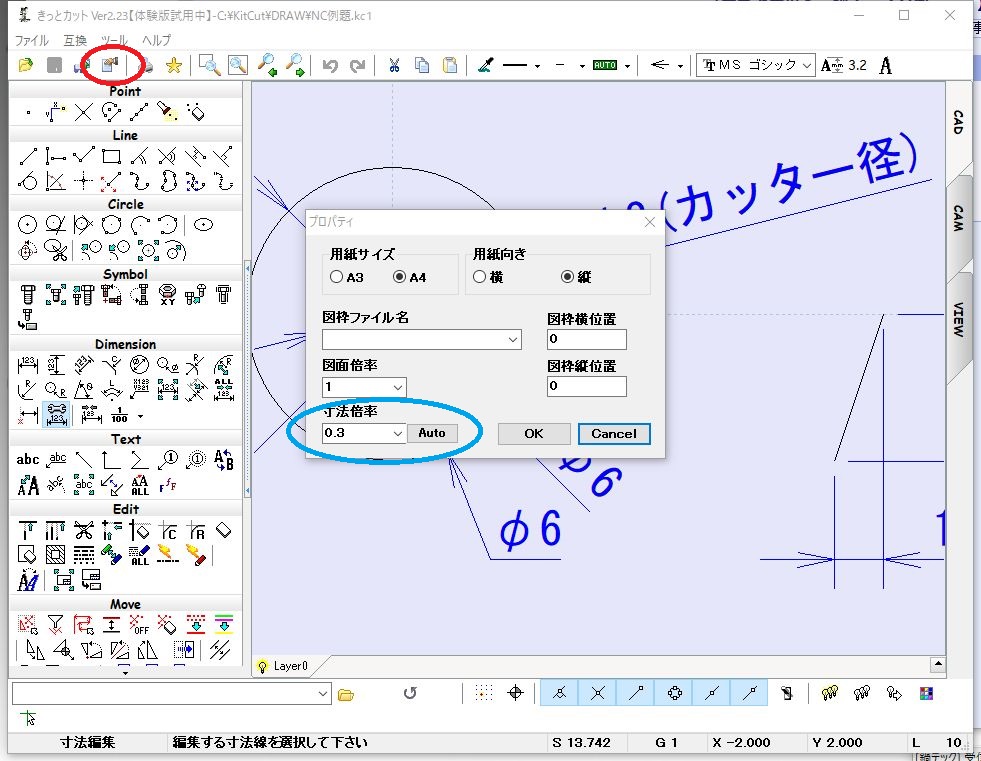The image size is (981, 761).
Task: Click the Layer0 tab label
Action: pos(290,666)
